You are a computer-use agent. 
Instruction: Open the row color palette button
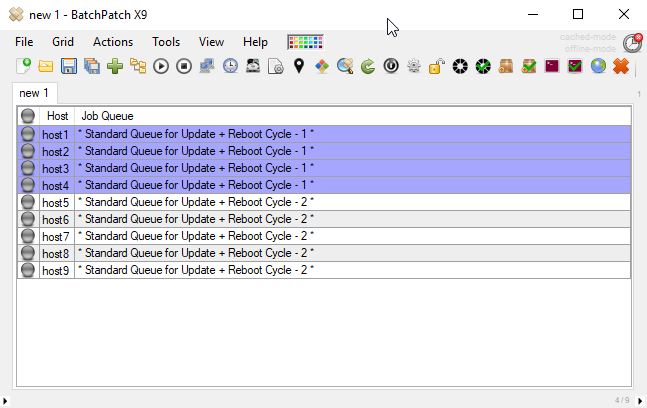coord(305,42)
